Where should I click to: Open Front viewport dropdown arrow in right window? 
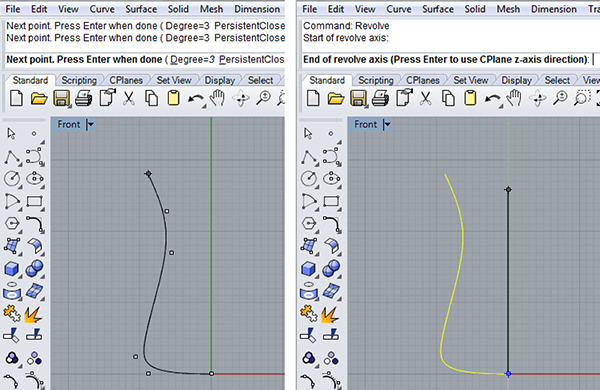[x=388, y=124]
